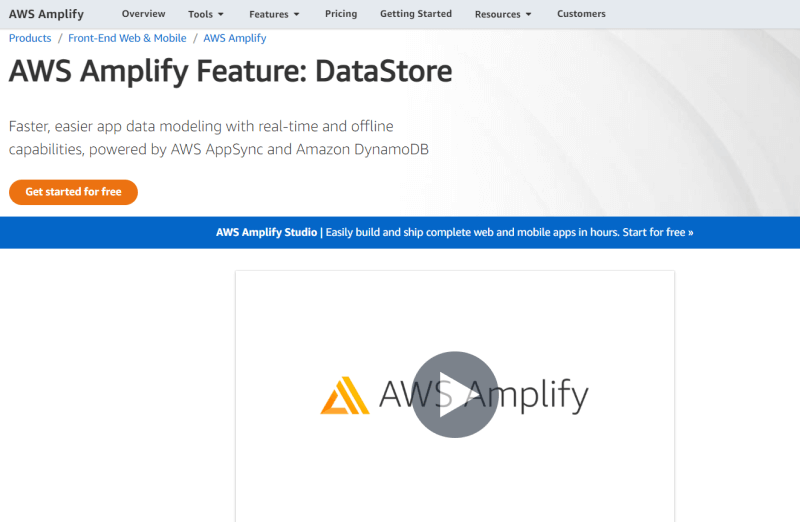
Task: Open the Customers page
Action: click(x=581, y=14)
